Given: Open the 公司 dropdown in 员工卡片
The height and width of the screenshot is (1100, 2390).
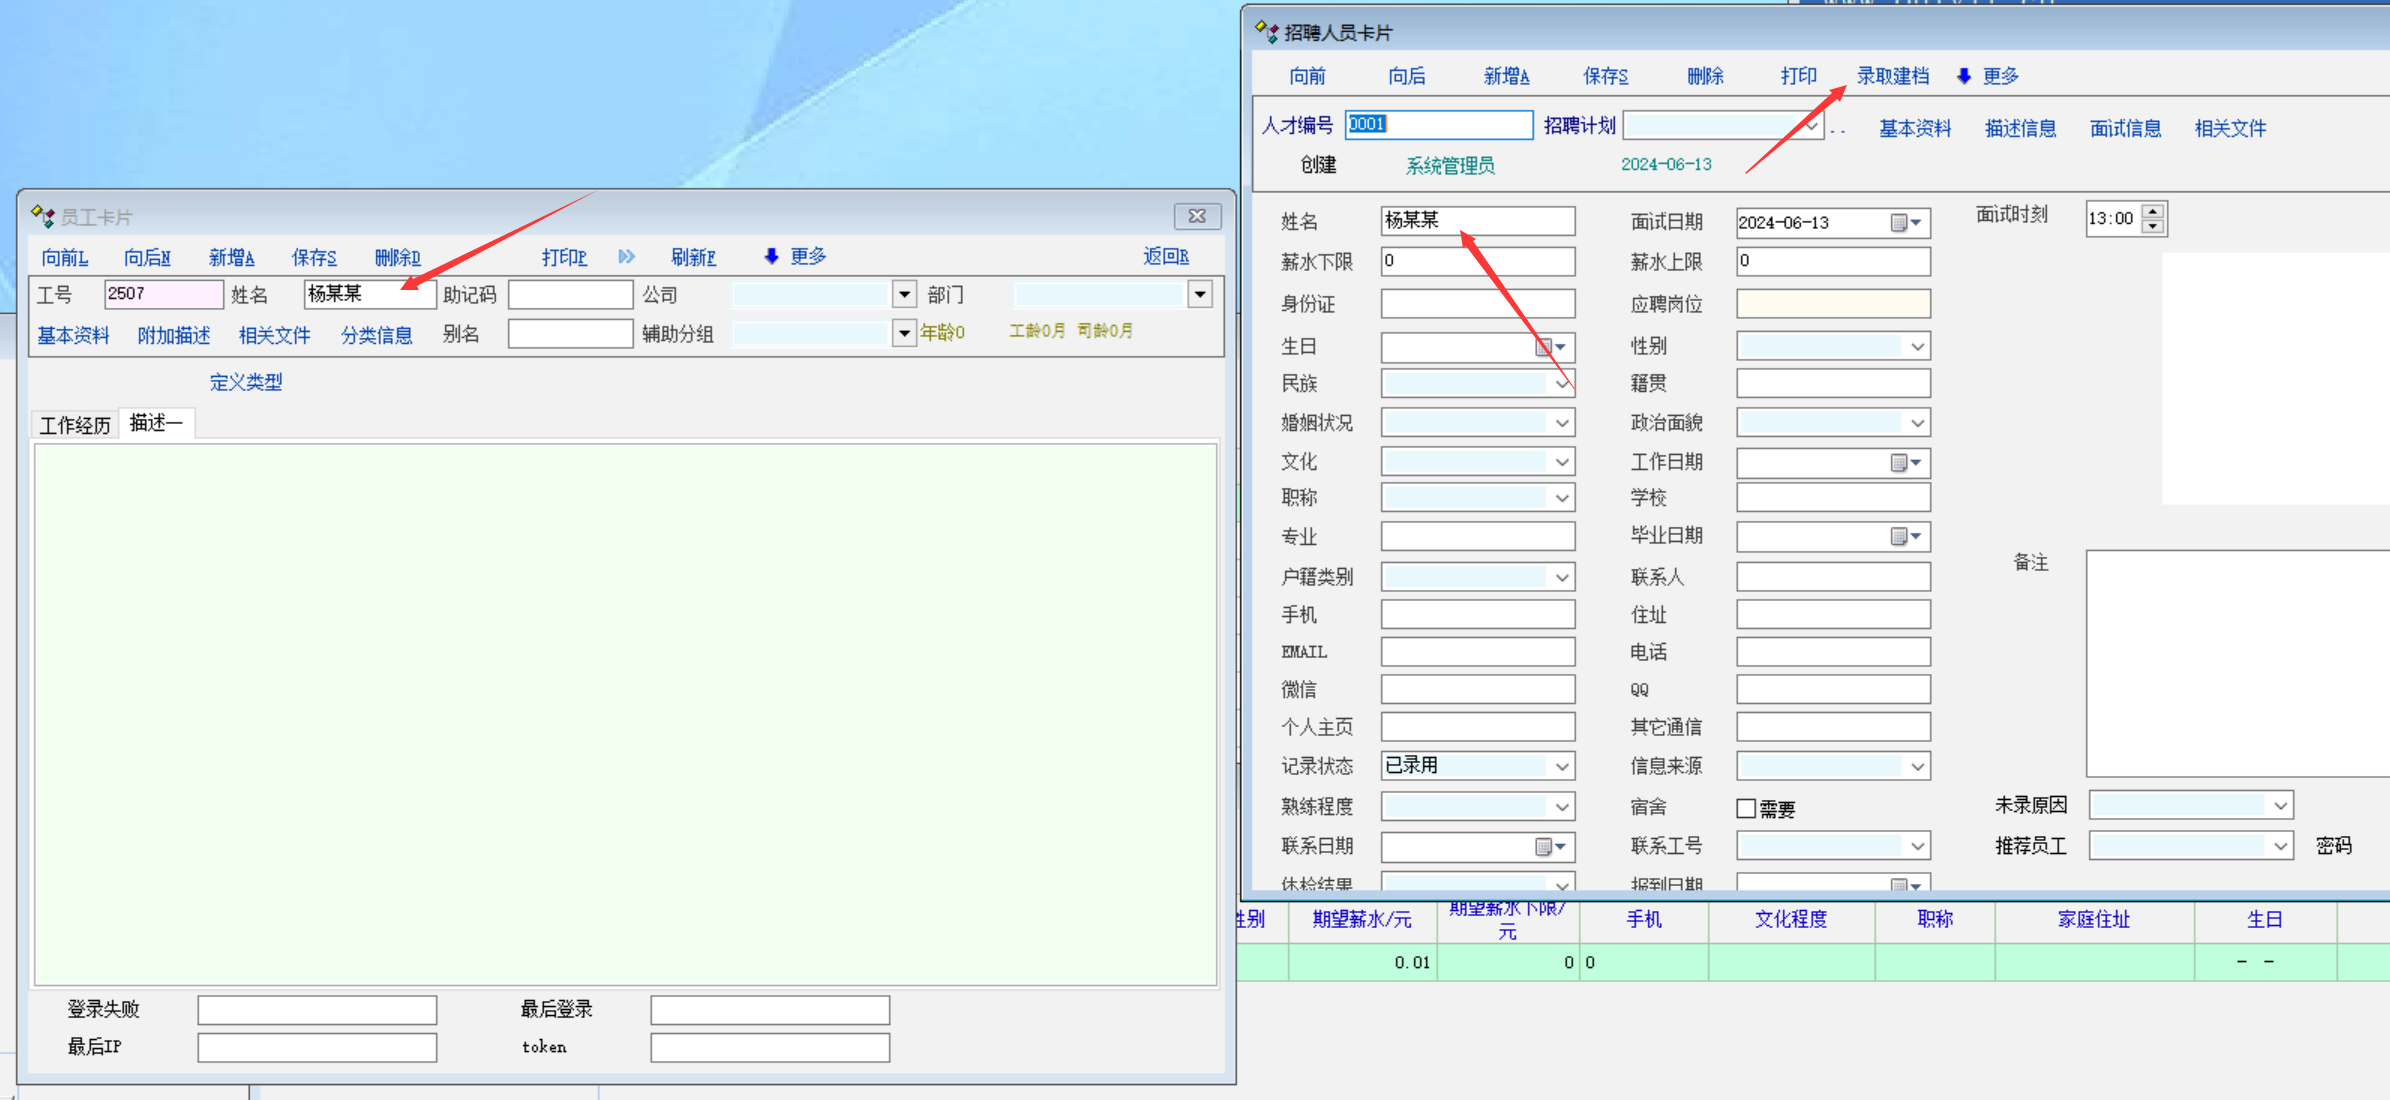Looking at the screenshot, I should [904, 294].
